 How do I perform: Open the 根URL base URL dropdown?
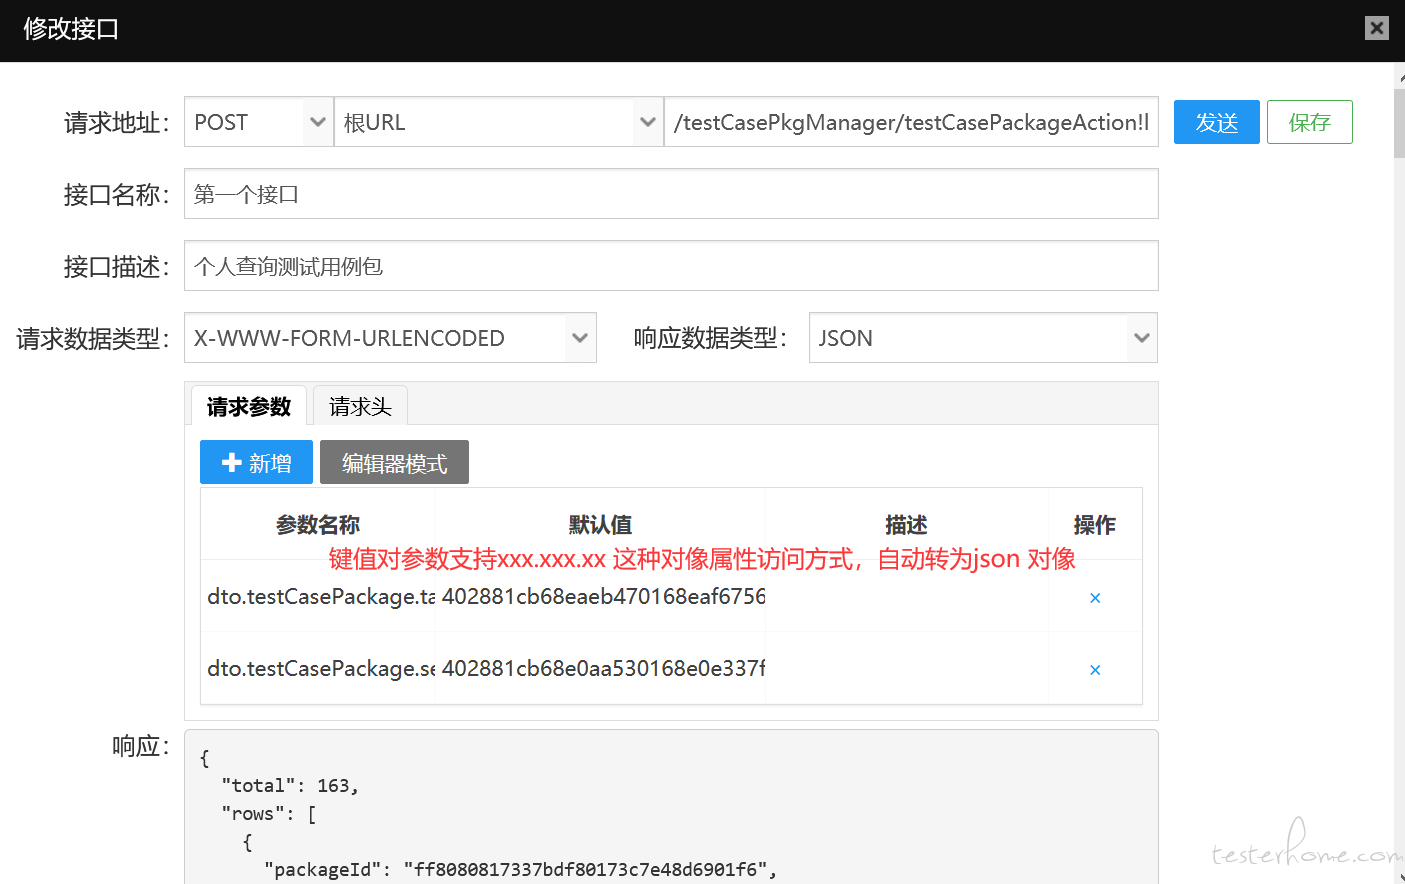pyautogui.click(x=499, y=122)
